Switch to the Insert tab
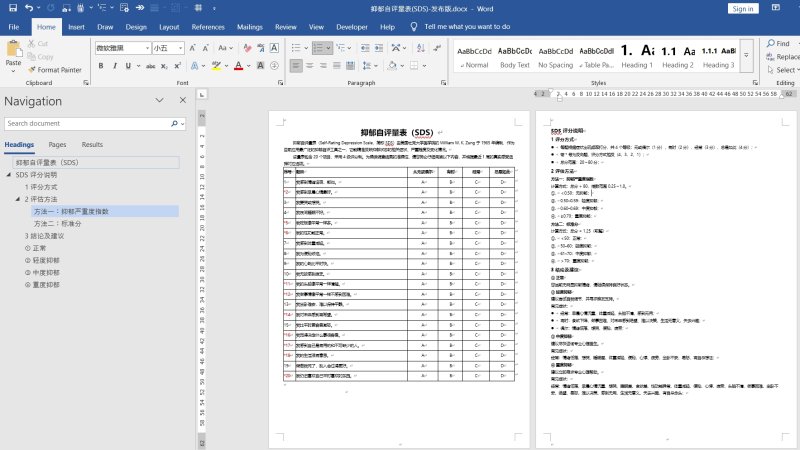This screenshot has height=450, width=800. pyautogui.click(x=76, y=27)
